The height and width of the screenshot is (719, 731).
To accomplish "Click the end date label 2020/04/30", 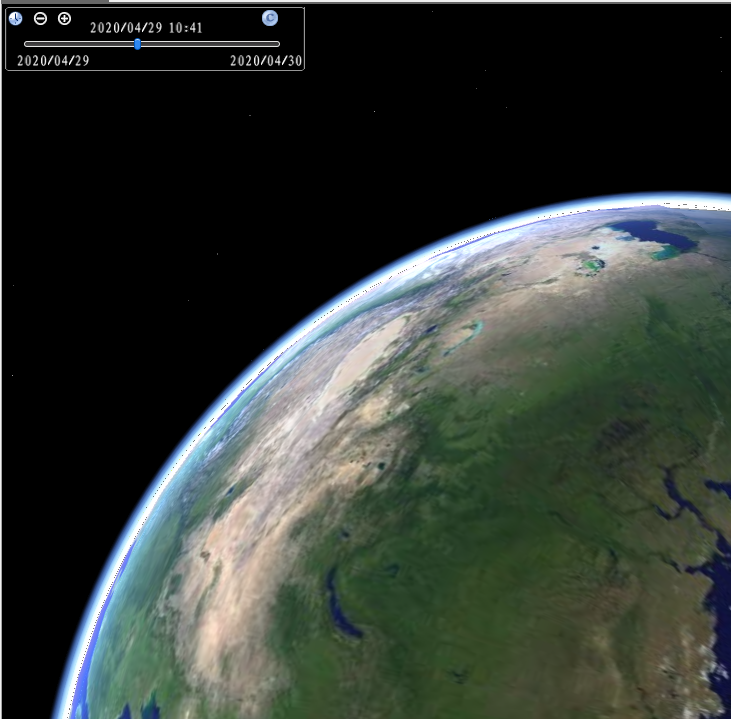I will point(266,61).
